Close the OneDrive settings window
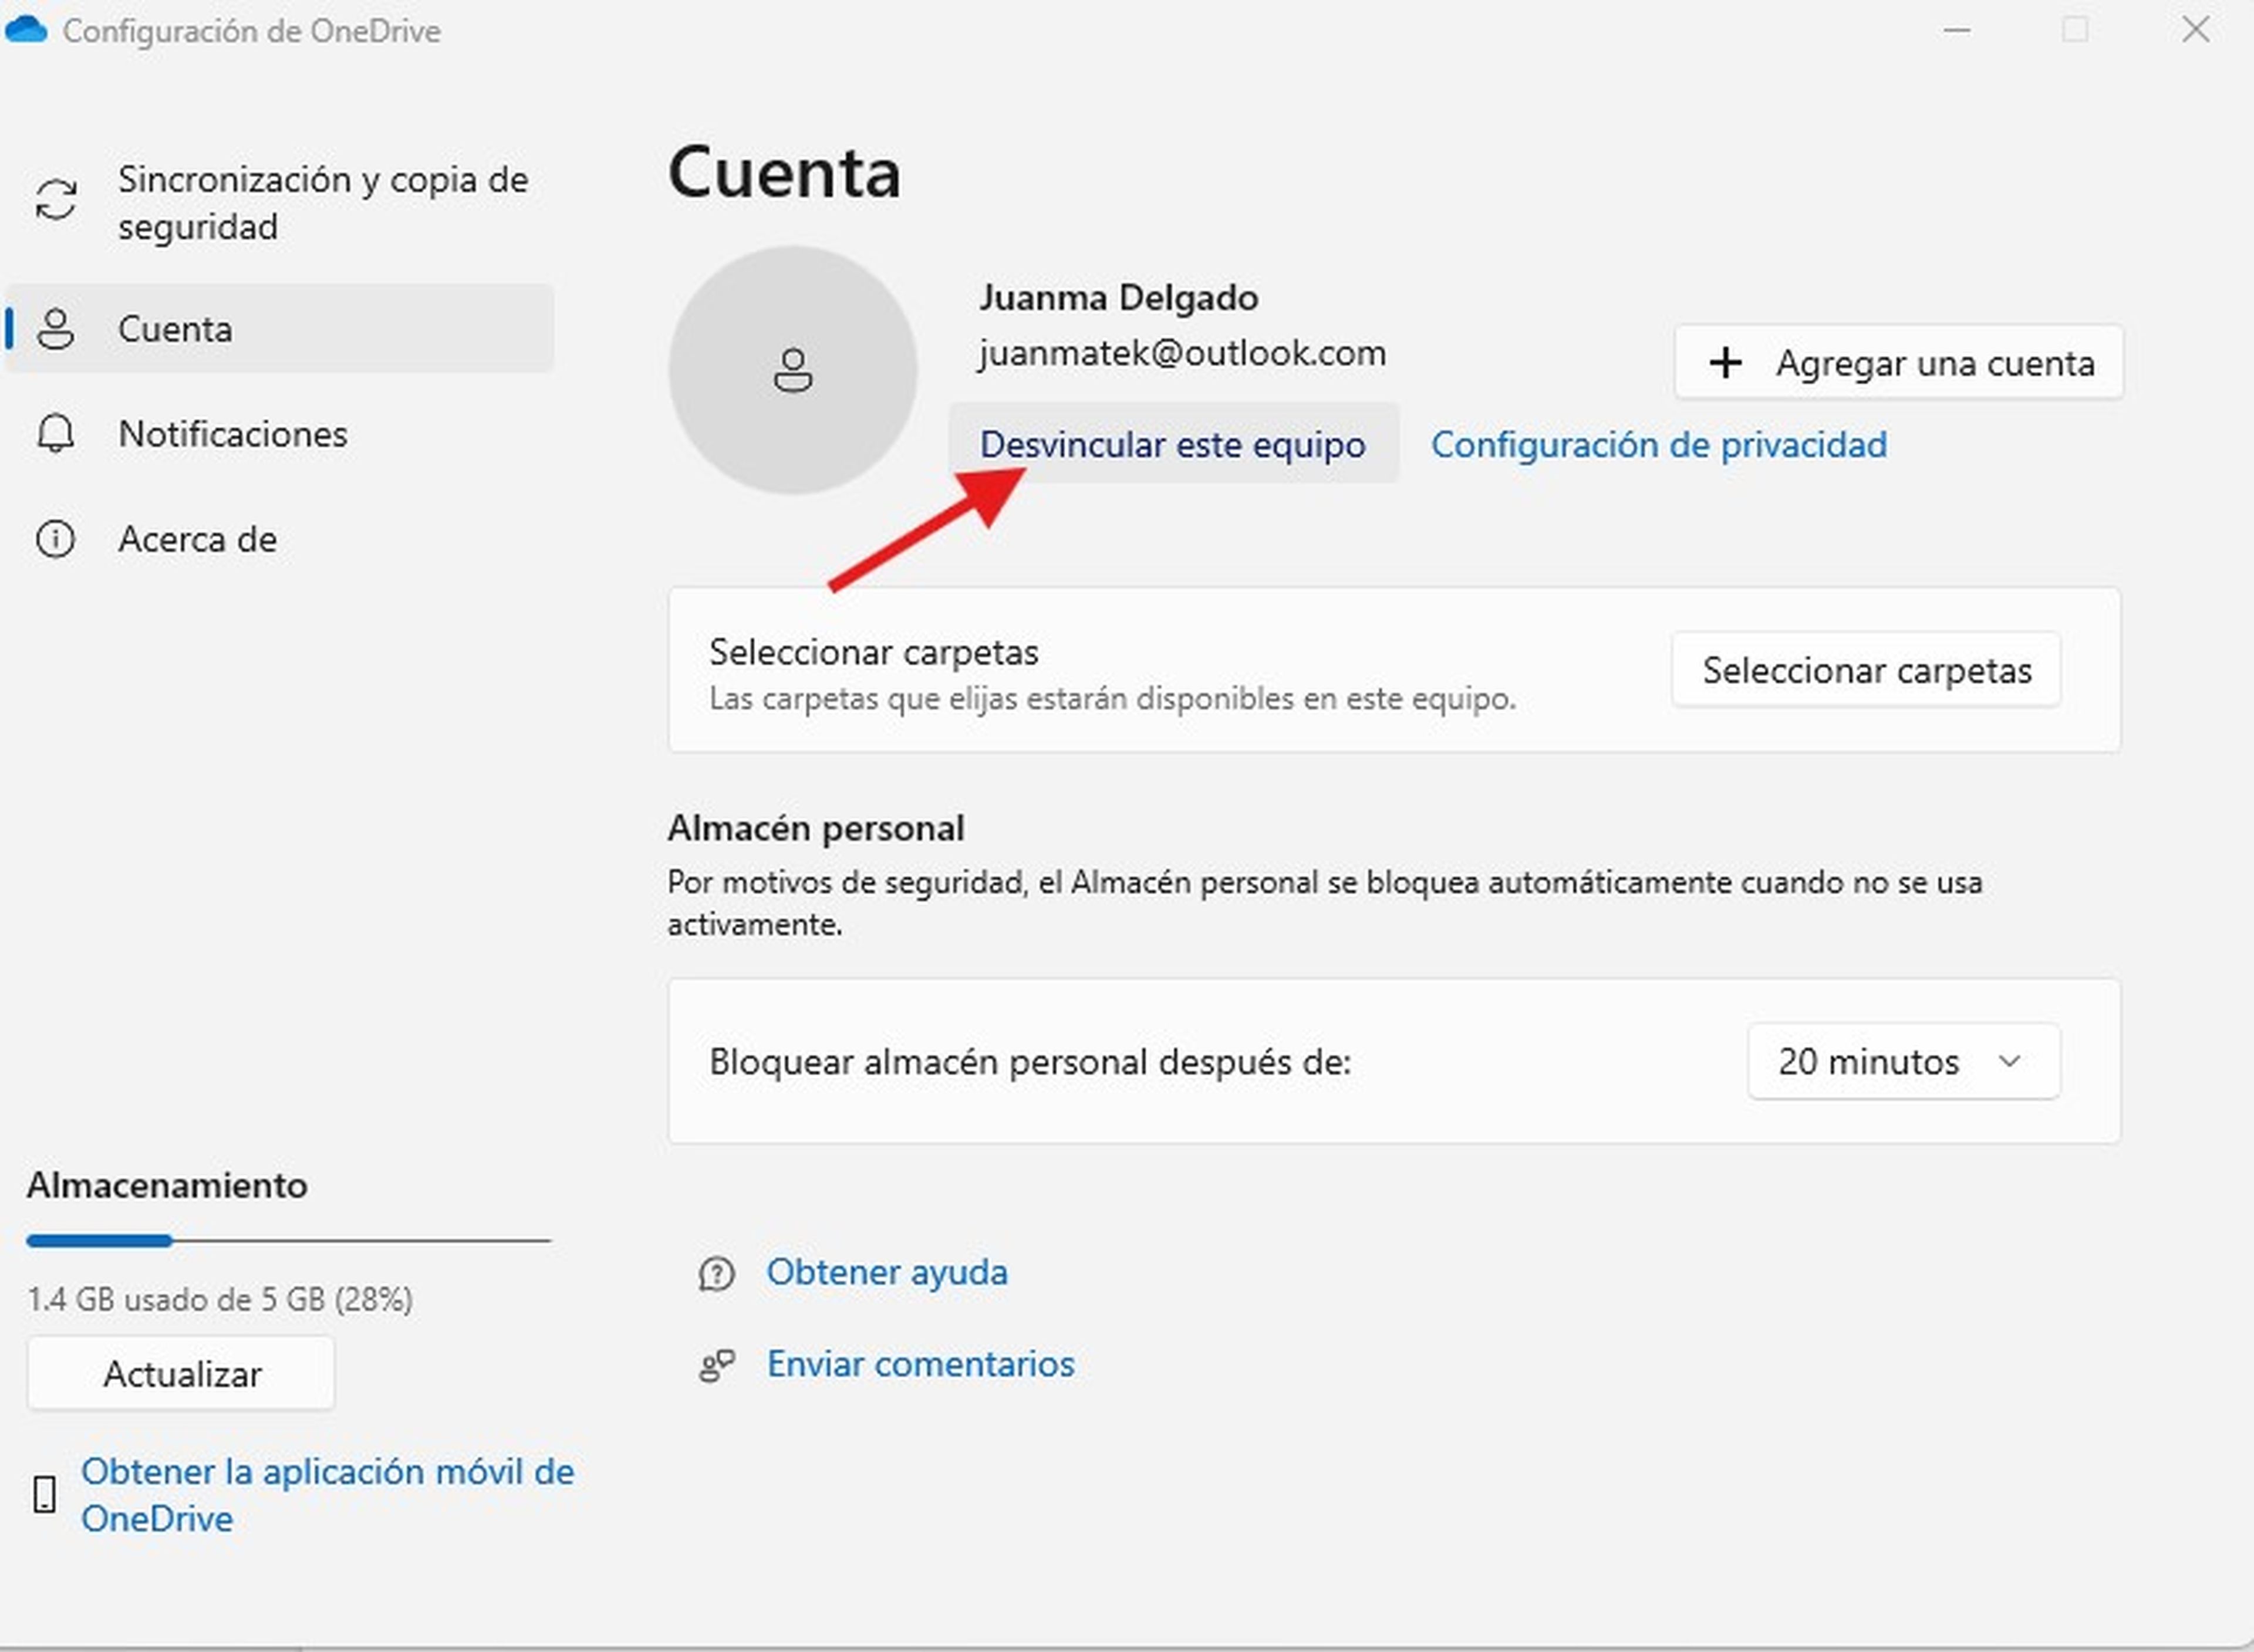Screen dimensions: 2254x1652 pos(2196,29)
